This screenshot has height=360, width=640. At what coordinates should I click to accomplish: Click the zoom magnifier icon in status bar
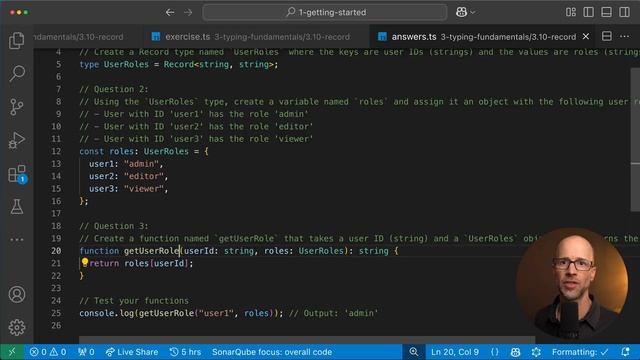(x=413, y=352)
